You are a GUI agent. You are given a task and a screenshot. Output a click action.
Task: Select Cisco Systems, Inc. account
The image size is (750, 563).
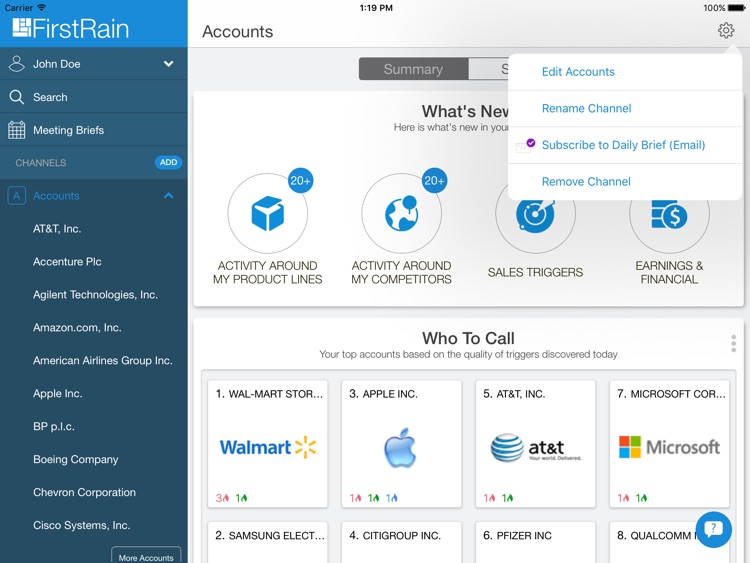coord(81,525)
